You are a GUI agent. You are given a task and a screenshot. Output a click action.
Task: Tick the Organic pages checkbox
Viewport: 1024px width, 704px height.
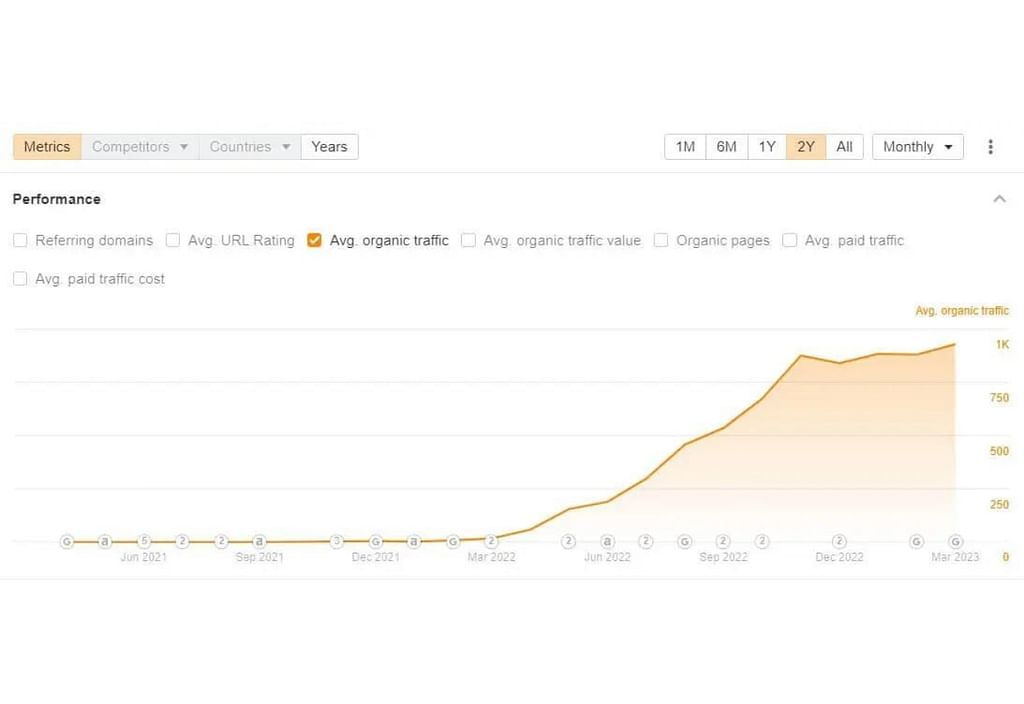pos(661,240)
